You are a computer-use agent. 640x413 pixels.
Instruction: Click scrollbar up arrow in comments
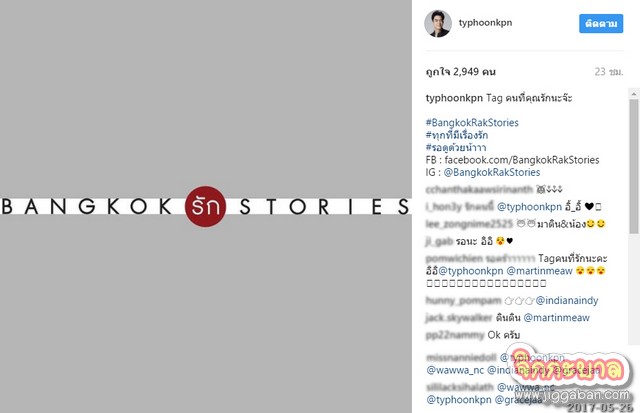[x=633, y=94]
